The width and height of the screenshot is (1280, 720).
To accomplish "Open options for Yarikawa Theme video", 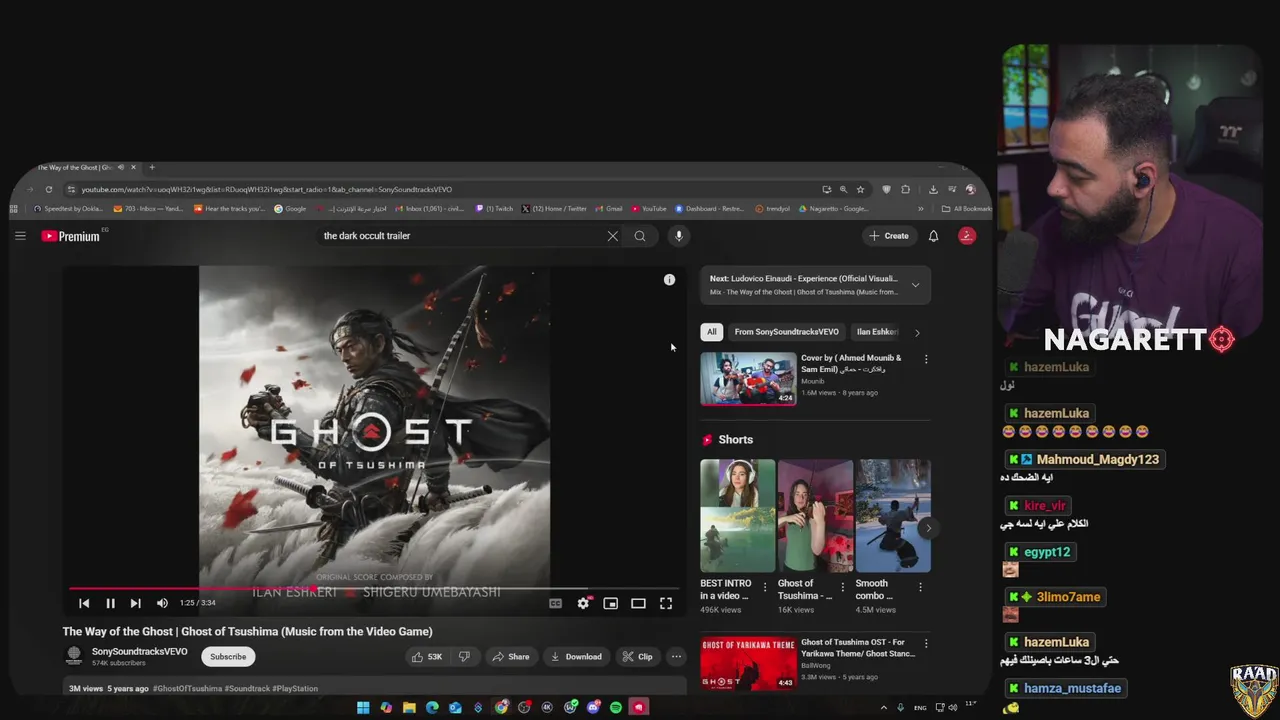I will 926,643.
